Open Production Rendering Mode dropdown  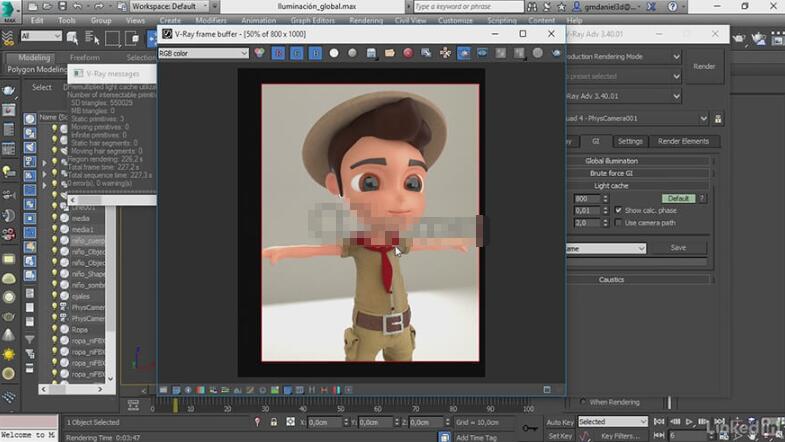[x=624, y=57]
